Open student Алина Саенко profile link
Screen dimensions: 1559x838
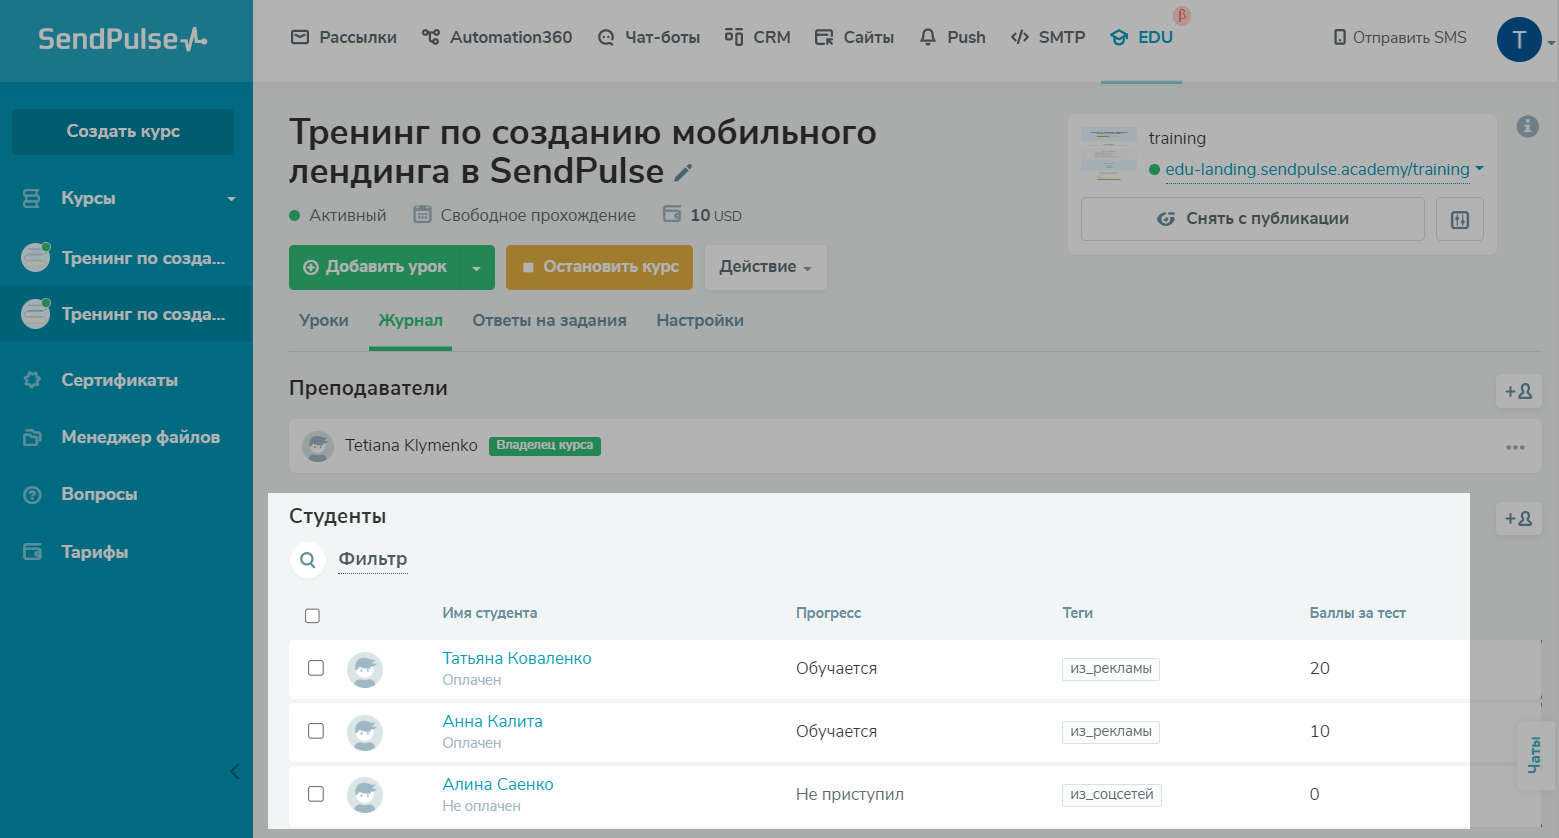click(x=497, y=784)
